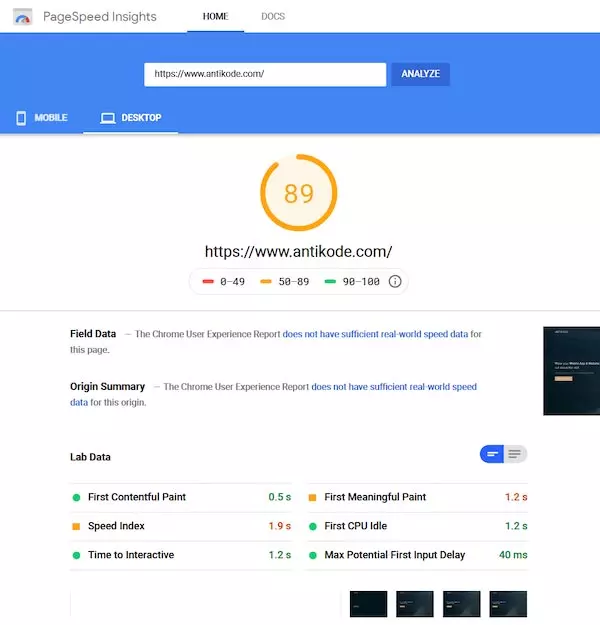Click the Time to Interactive metric
Image resolution: width=600 pixels, height=625 pixels.
[x=181, y=555]
